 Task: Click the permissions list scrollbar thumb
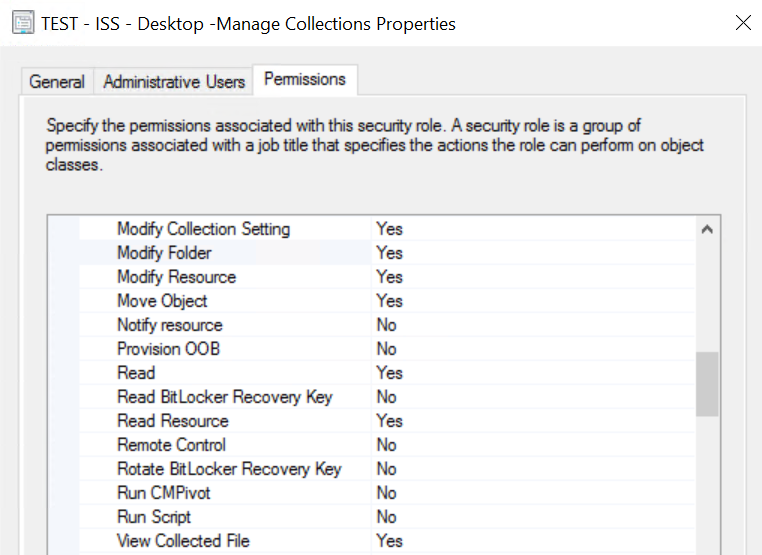coord(707,384)
